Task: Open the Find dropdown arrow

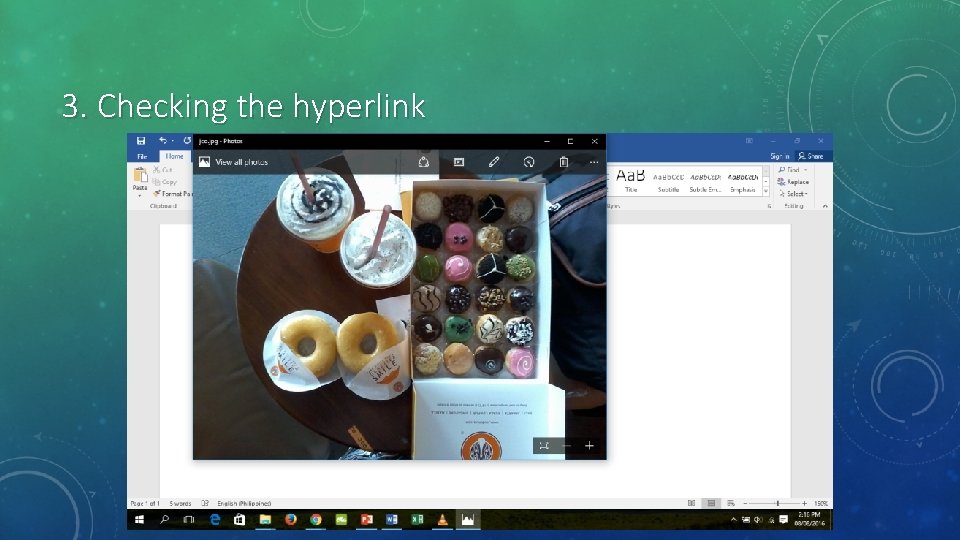Action: 806,170
